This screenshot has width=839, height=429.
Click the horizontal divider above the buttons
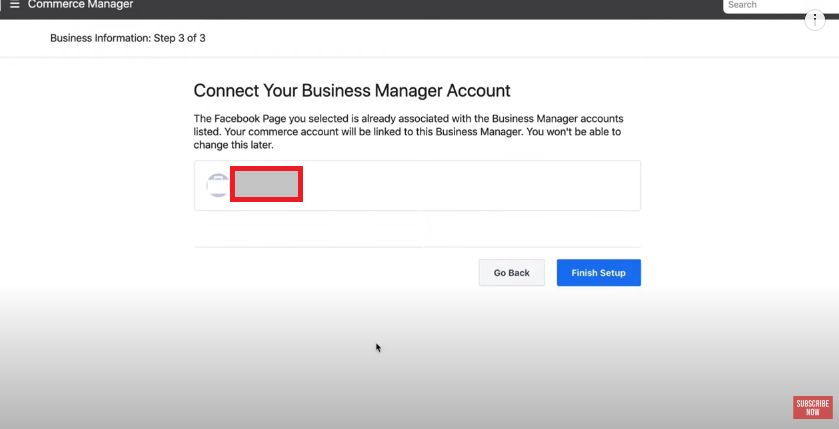tap(417, 247)
